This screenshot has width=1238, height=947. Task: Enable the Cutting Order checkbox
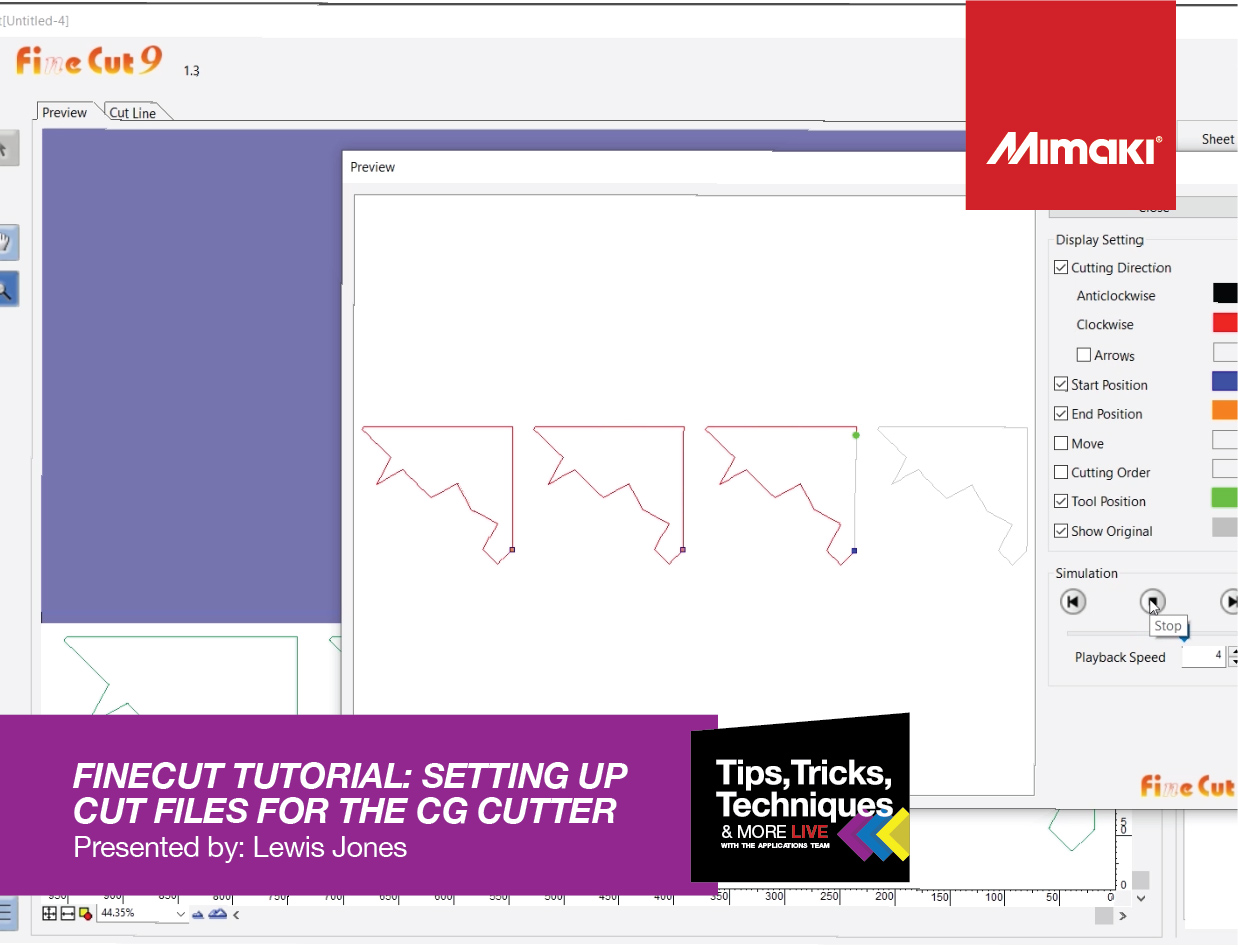click(1061, 472)
